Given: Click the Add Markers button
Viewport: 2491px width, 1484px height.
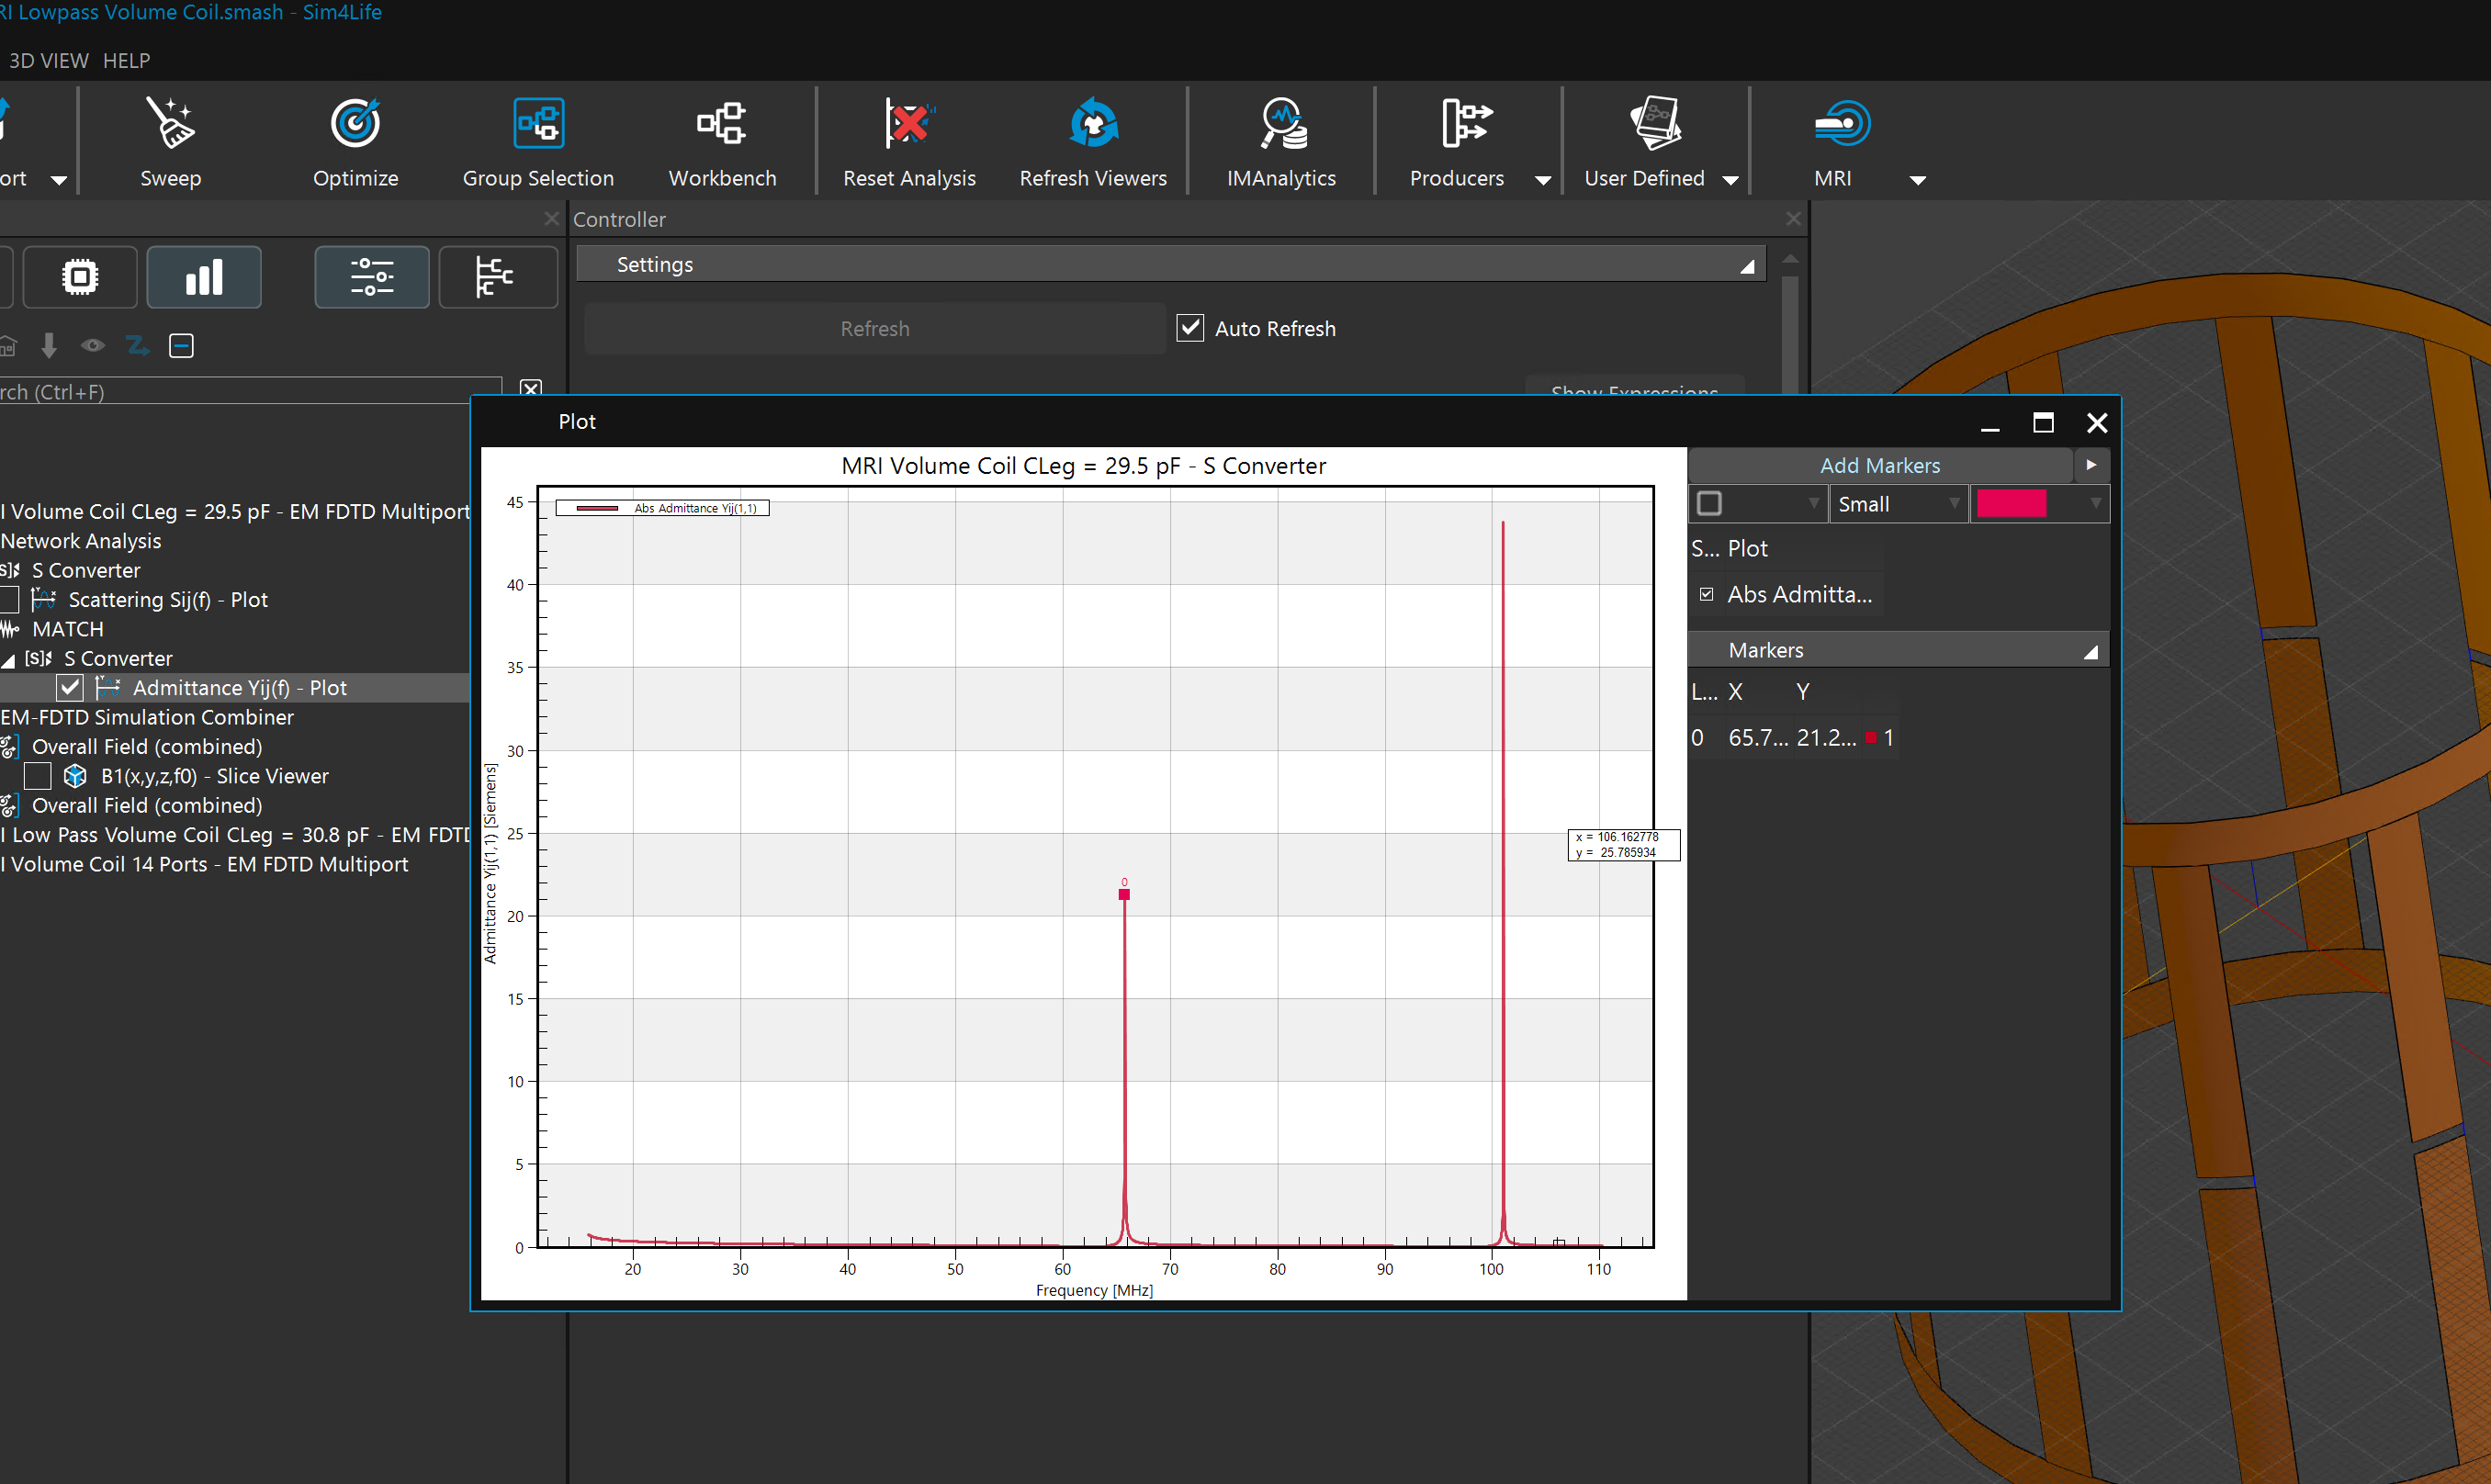Looking at the screenshot, I should click(x=1879, y=465).
